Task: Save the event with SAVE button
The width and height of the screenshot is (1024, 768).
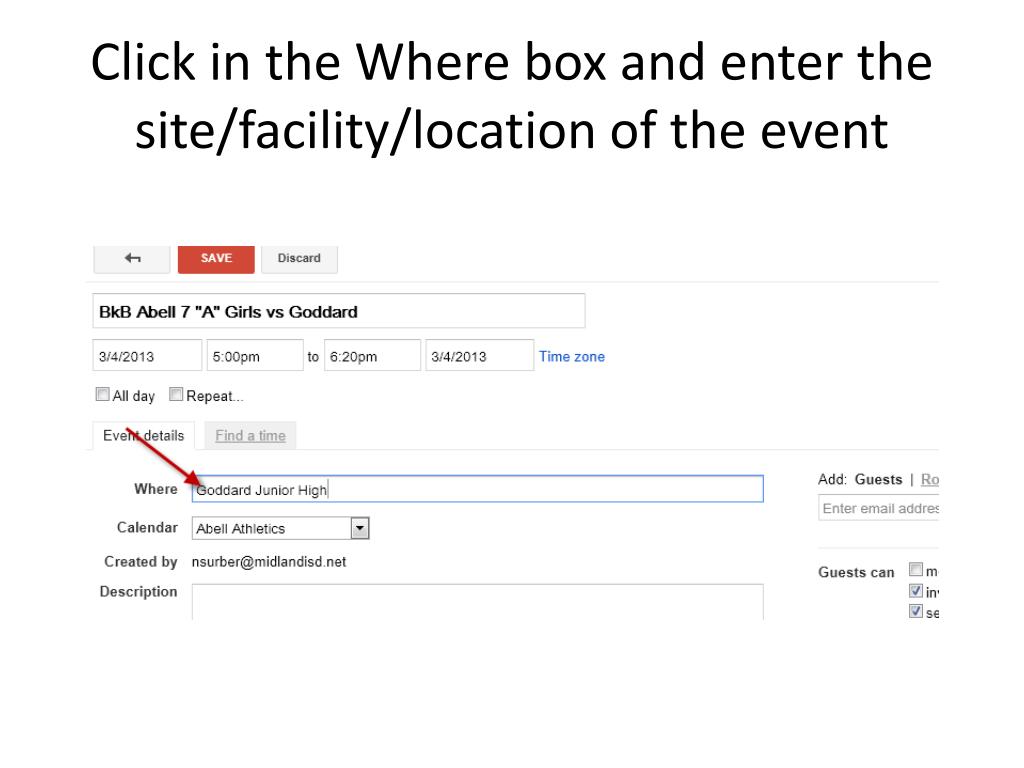Action: coord(216,259)
